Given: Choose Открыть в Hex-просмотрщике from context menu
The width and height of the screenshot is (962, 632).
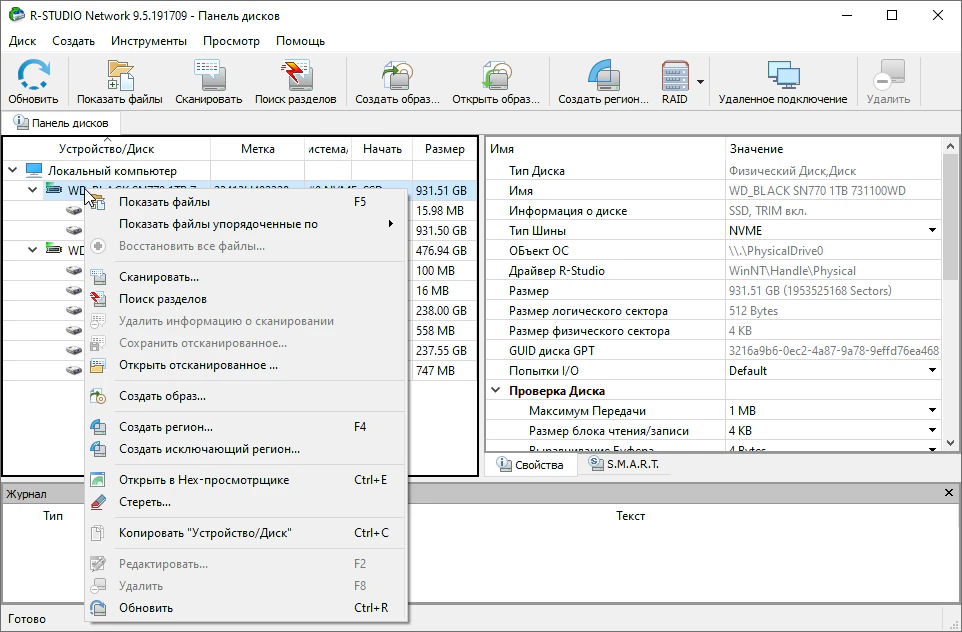Looking at the screenshot, I should pos(204,480).
